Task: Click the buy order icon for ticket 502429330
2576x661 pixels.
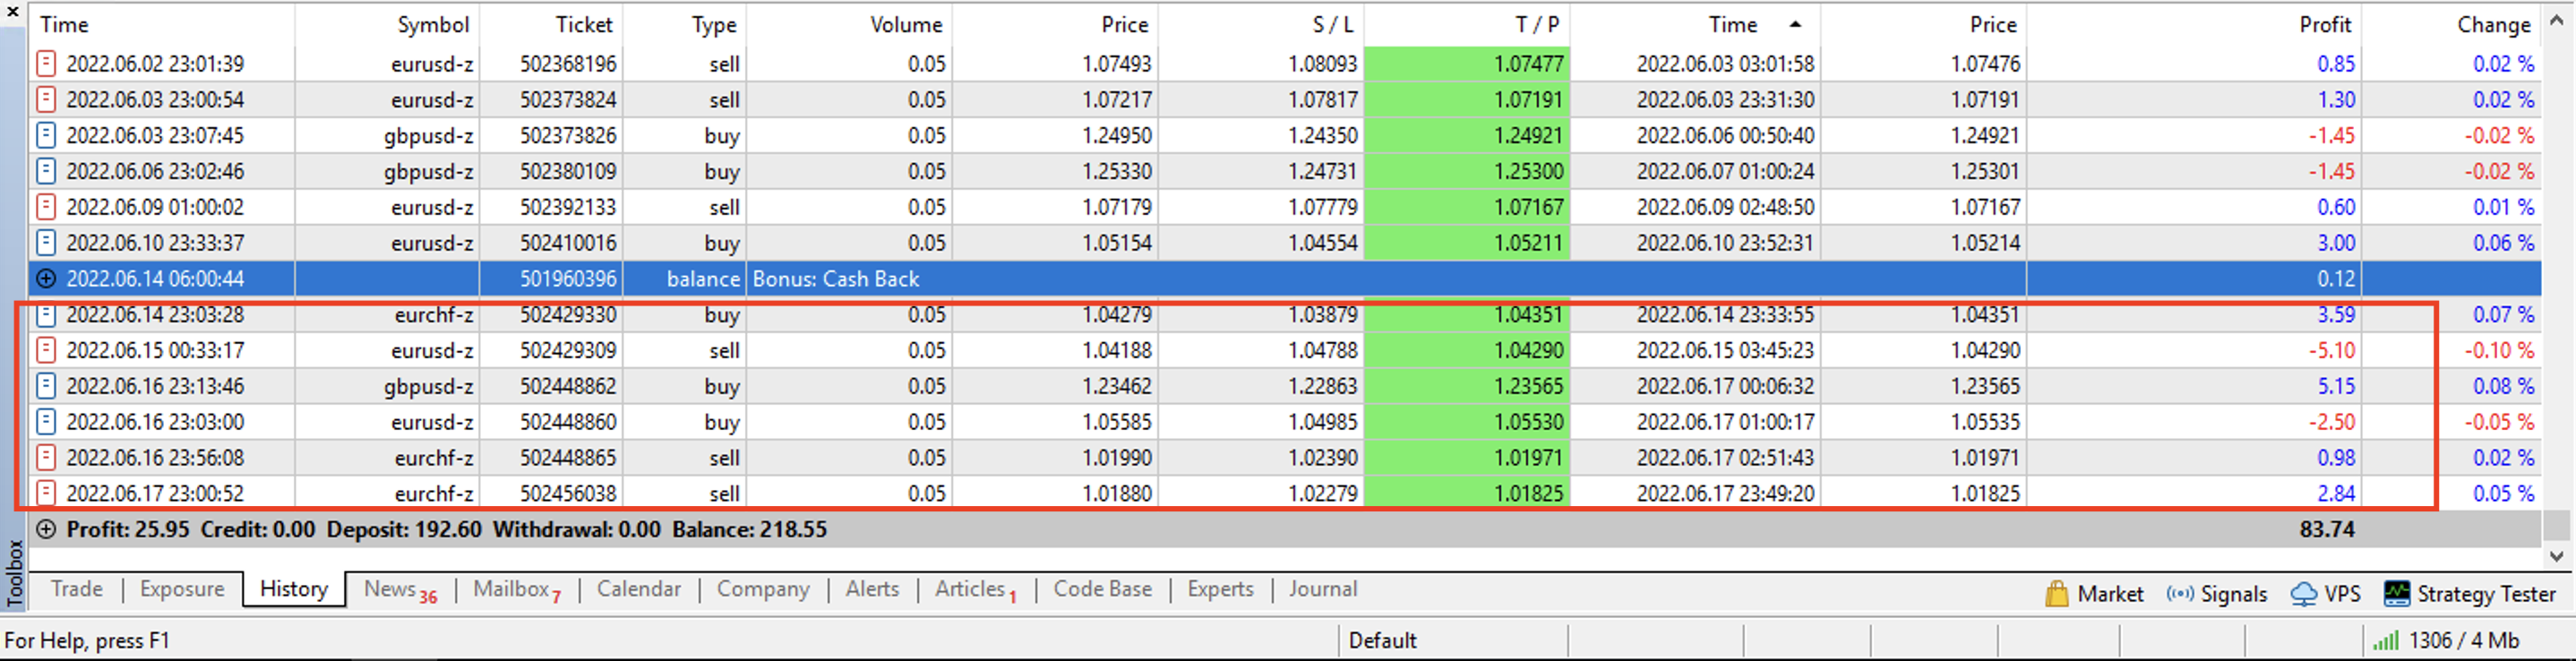Action: (x=45, y=315)
